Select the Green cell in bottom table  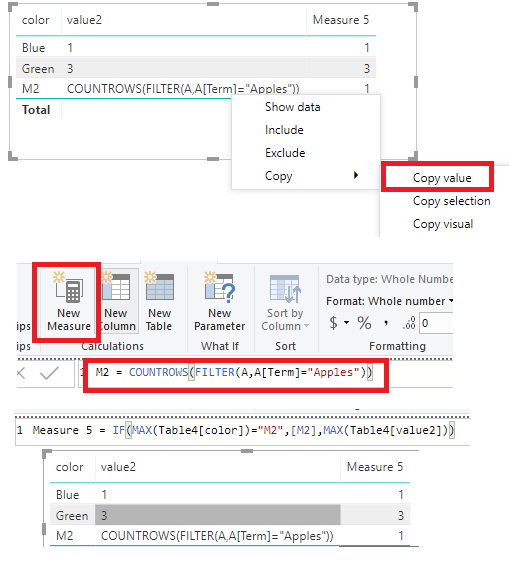coord(72,516)
